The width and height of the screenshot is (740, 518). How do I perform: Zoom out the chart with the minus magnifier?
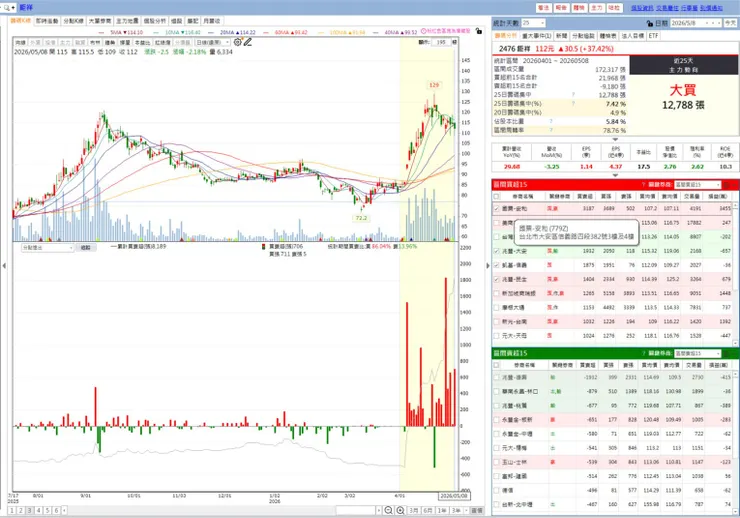tap(388, 510)
